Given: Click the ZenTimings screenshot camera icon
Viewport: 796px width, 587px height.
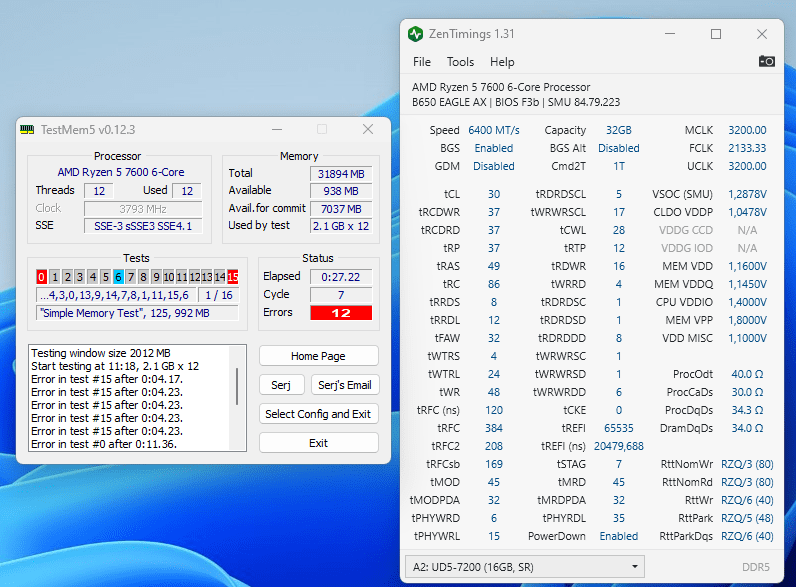Looking at the screenshot, I should coord(767,61).
